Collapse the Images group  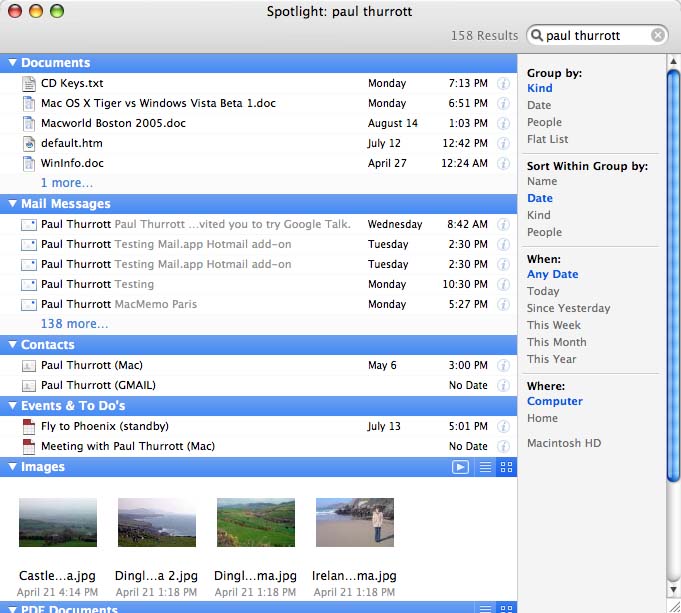click(x=13, y=467)
